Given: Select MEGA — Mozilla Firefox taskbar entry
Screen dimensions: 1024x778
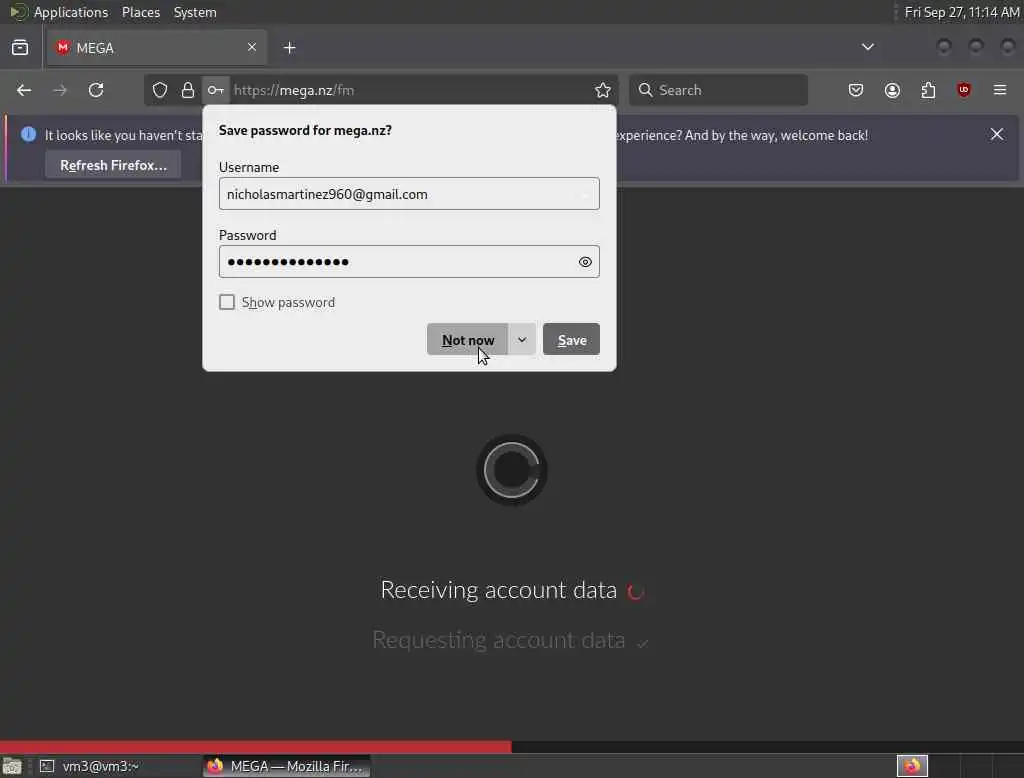Looking at the screenshot, I should coord(286,766).
